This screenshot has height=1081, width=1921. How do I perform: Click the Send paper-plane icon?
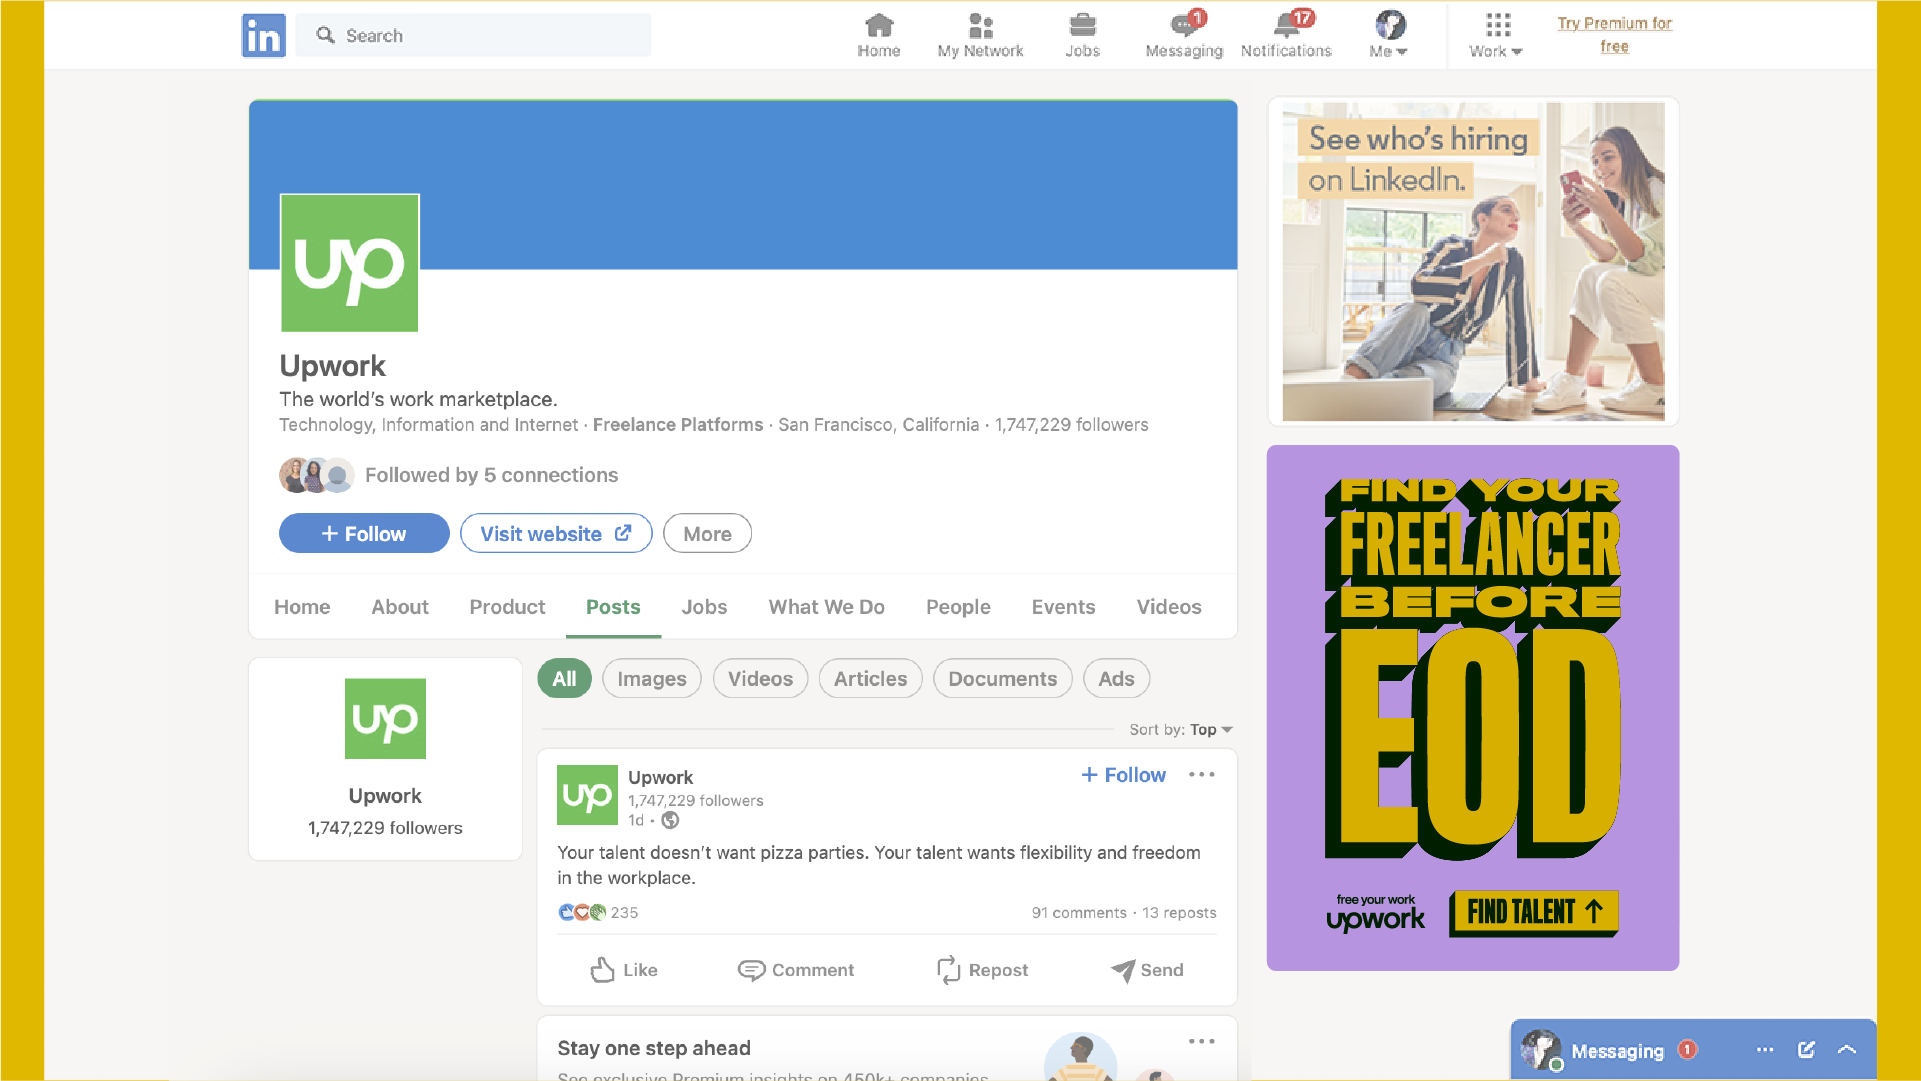[x=1123, y=970]
